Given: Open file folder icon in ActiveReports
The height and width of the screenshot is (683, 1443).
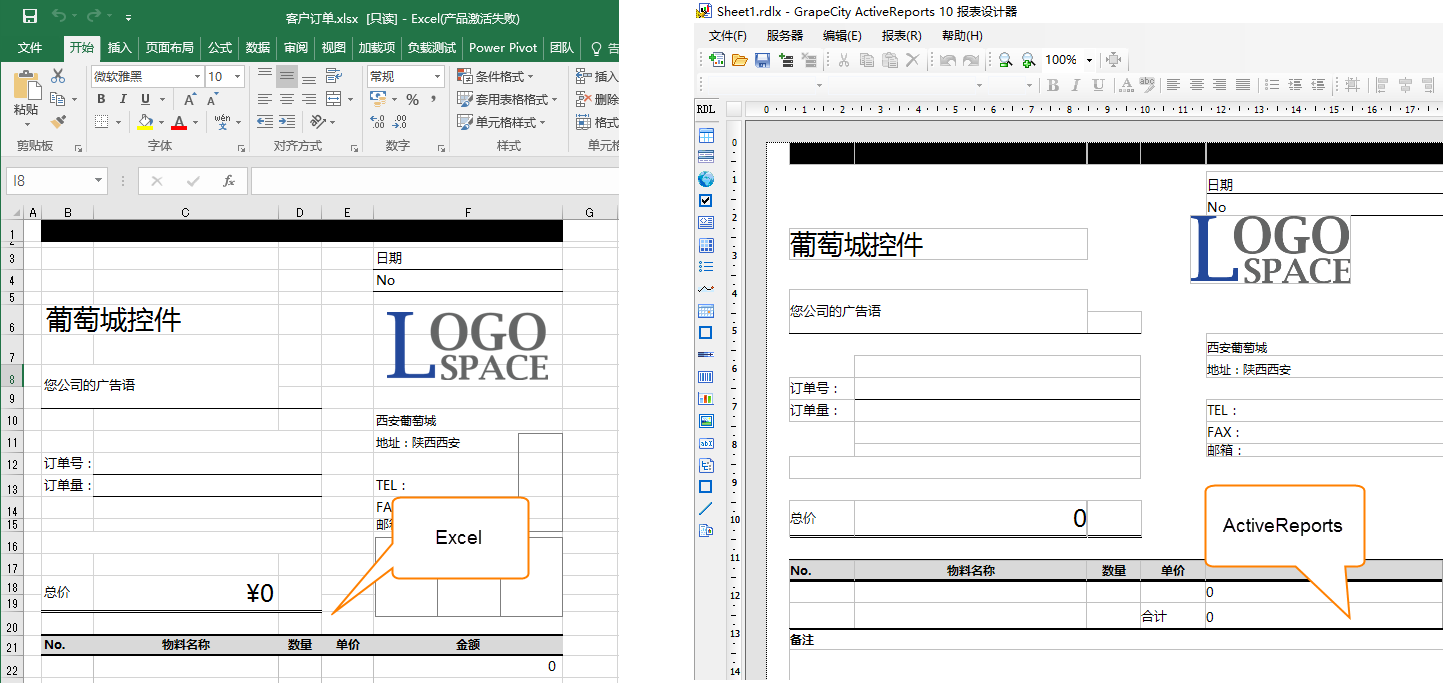Looking at the screenshot, I should click(x=740, y=60).
